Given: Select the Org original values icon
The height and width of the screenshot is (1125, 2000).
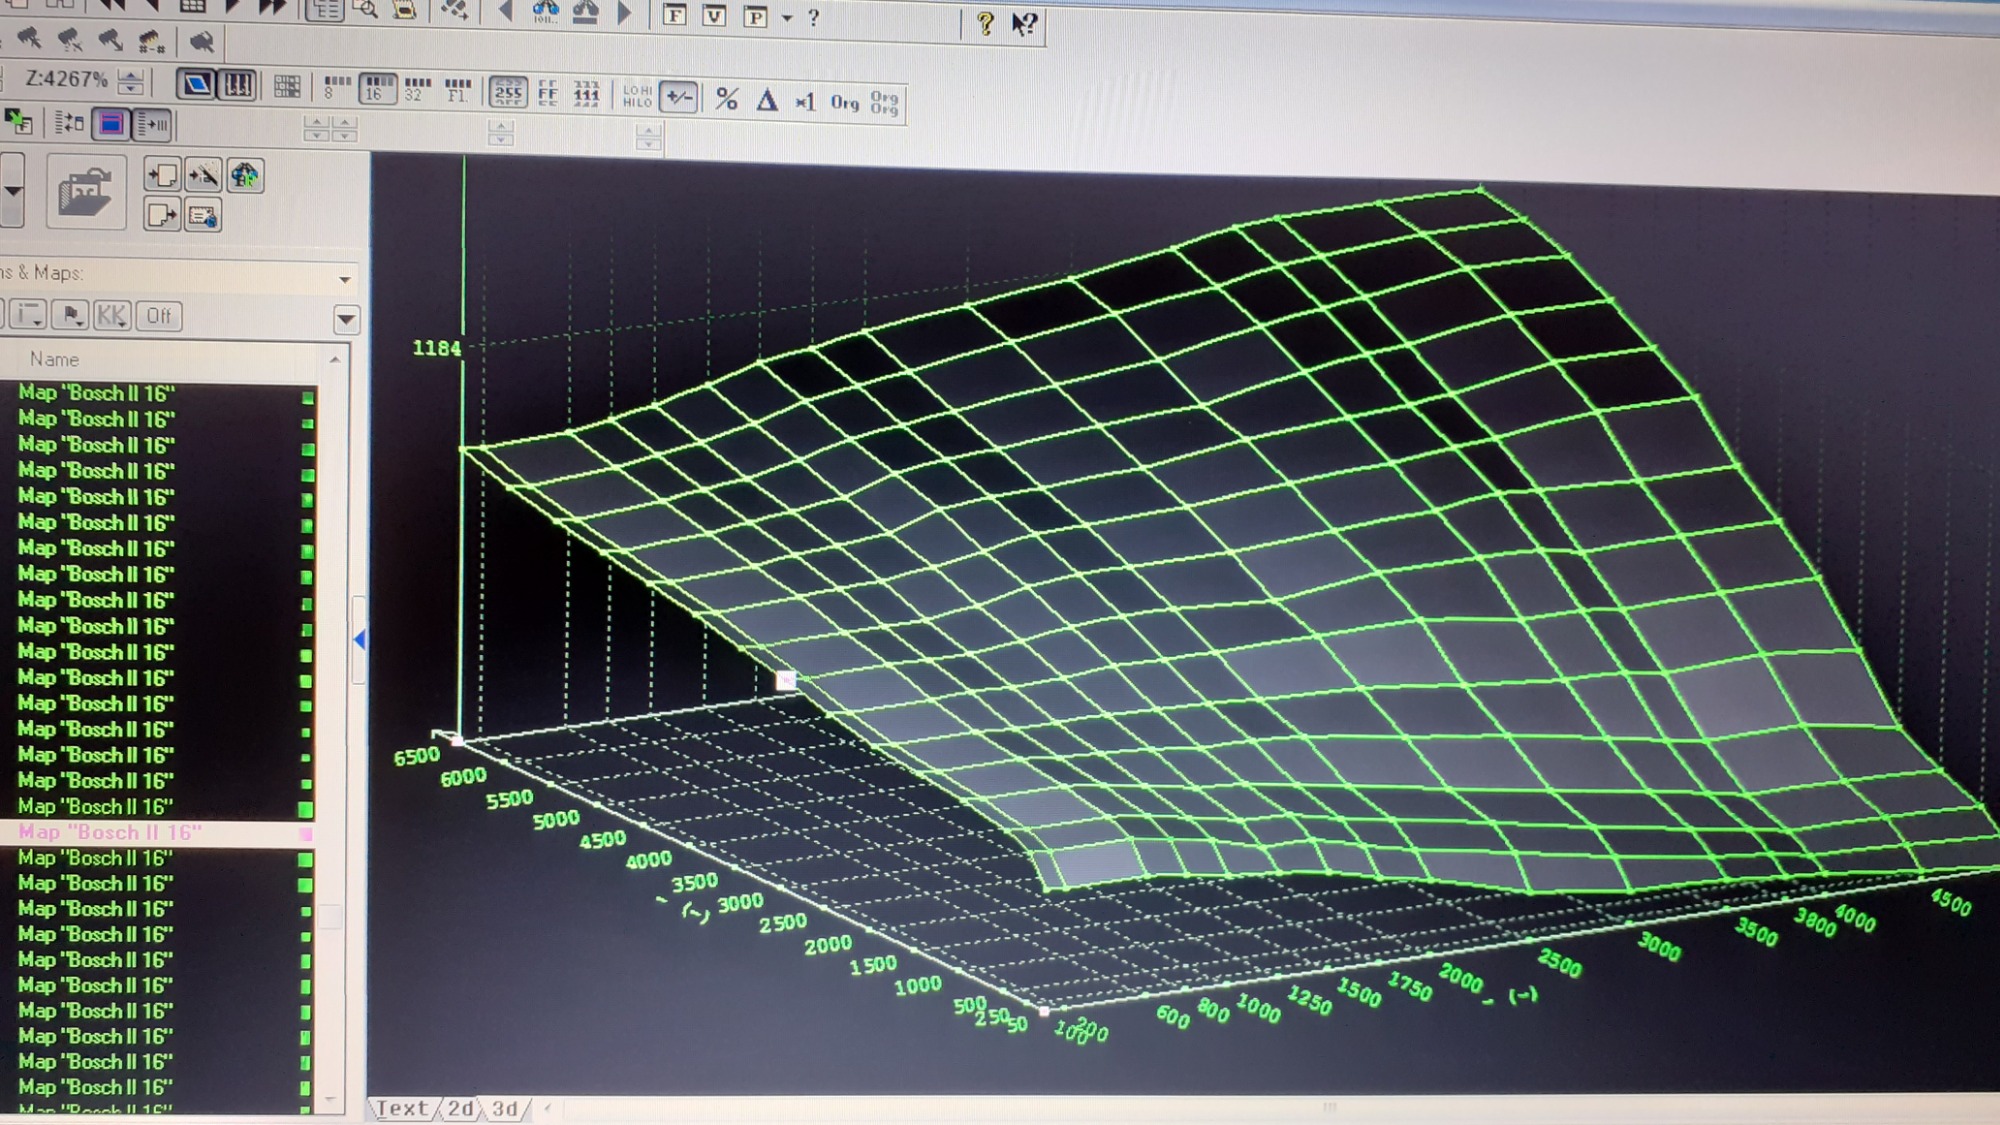Looking at the screenshot, I should [845, 102].
